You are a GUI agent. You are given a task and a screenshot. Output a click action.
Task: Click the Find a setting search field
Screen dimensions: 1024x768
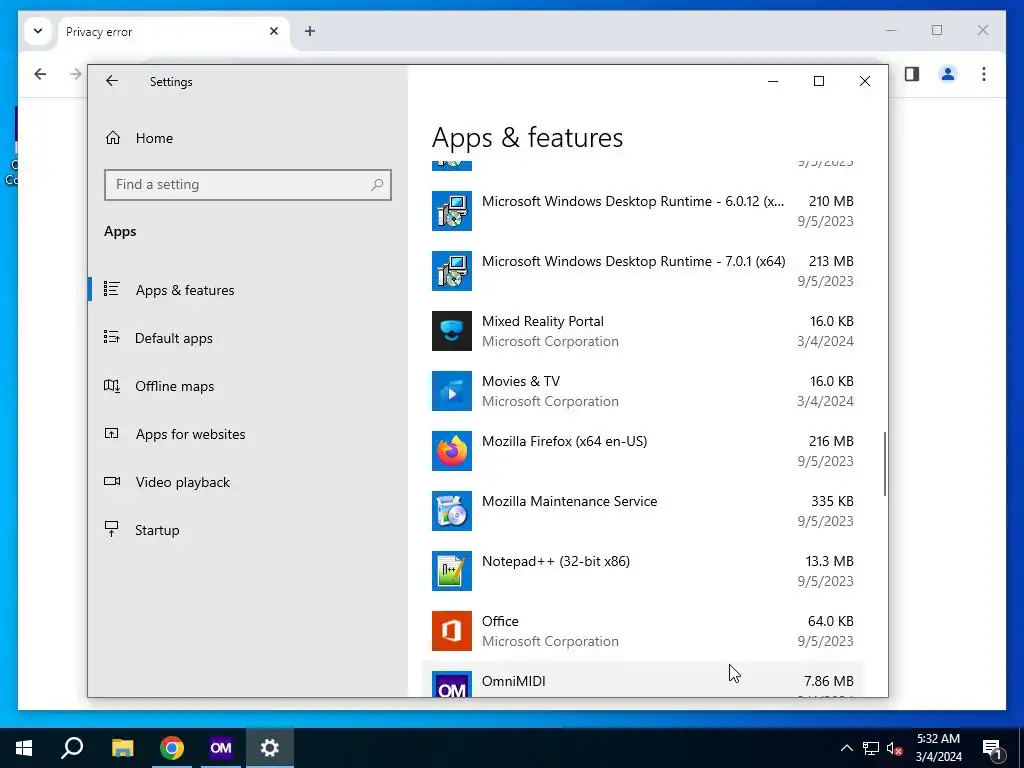248,185
